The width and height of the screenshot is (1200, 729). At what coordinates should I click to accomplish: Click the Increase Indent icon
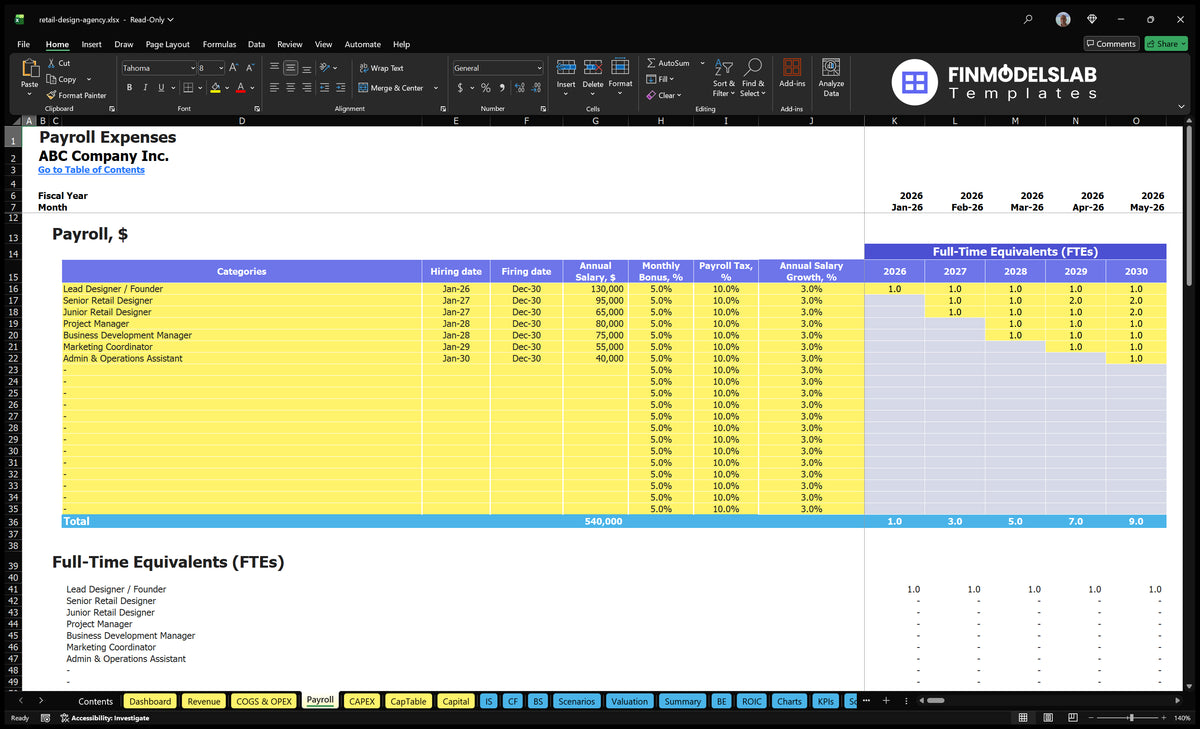tap(343, 88)
